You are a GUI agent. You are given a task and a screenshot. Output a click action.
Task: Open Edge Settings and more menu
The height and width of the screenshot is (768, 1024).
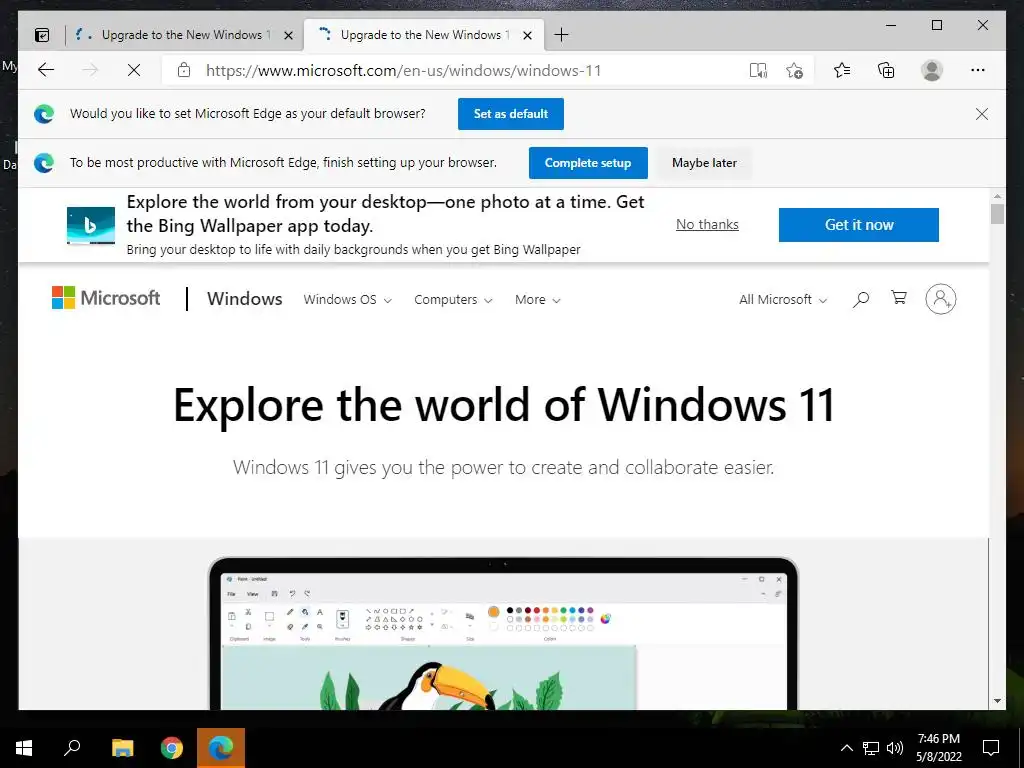978,70
